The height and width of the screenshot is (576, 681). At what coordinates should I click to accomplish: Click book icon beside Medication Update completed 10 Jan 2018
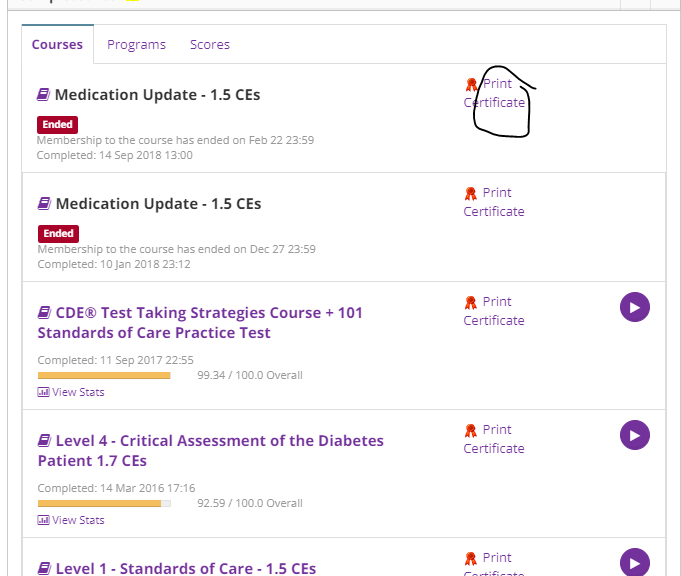44,204
